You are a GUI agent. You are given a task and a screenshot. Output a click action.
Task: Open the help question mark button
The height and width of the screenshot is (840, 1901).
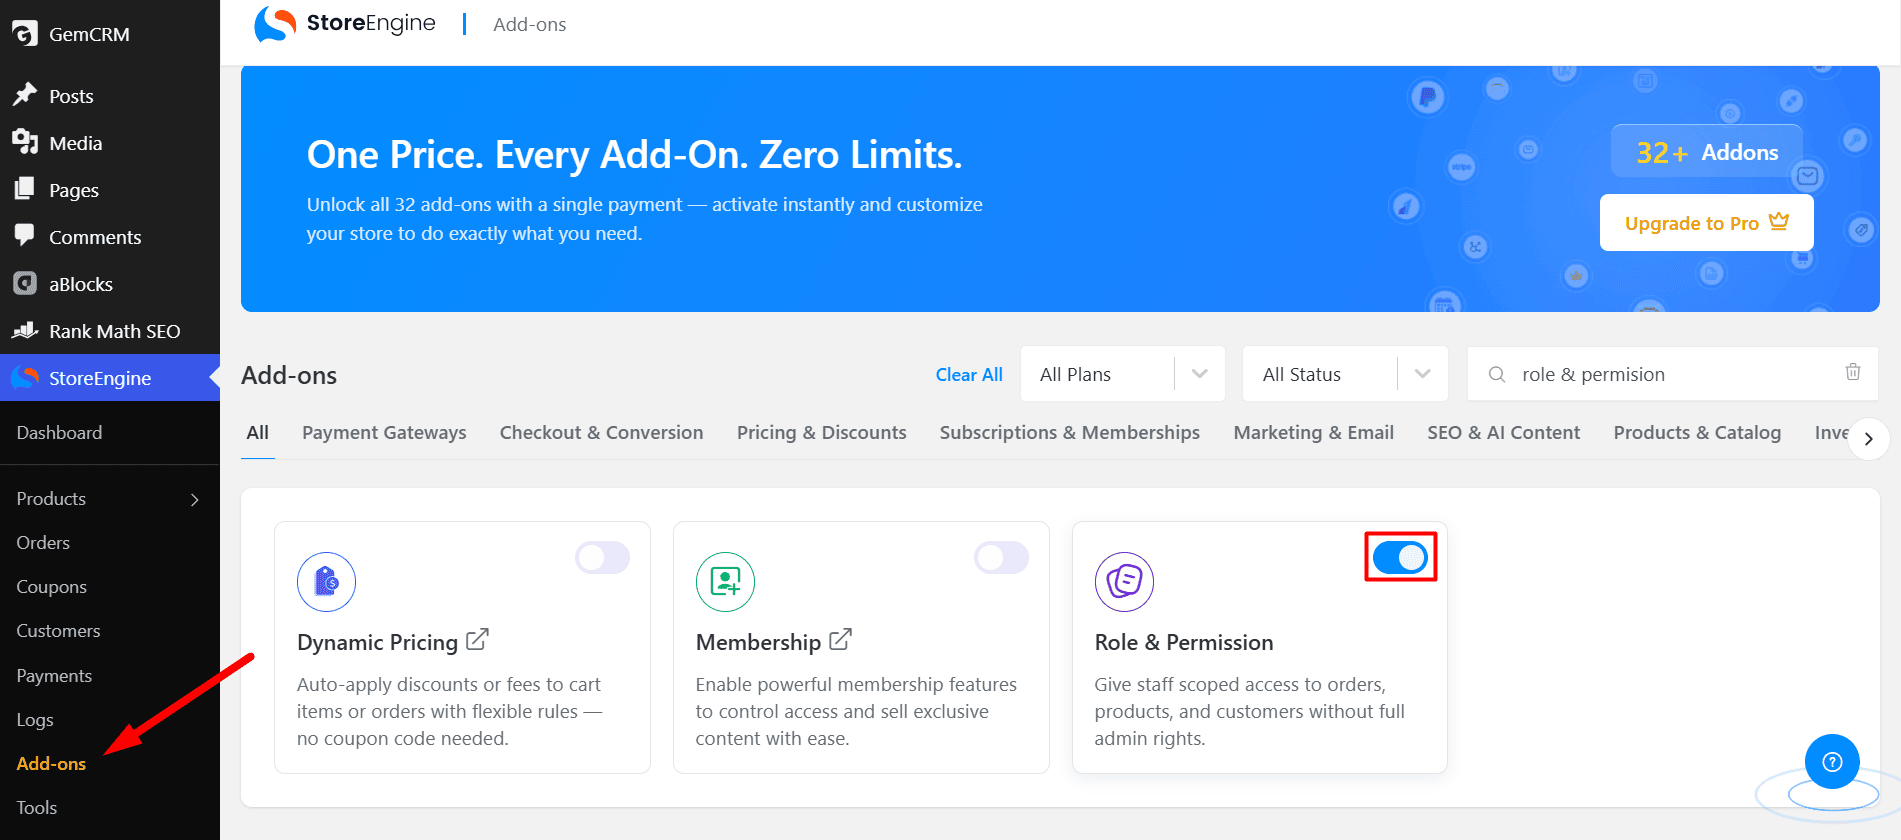pos(1832,762)
